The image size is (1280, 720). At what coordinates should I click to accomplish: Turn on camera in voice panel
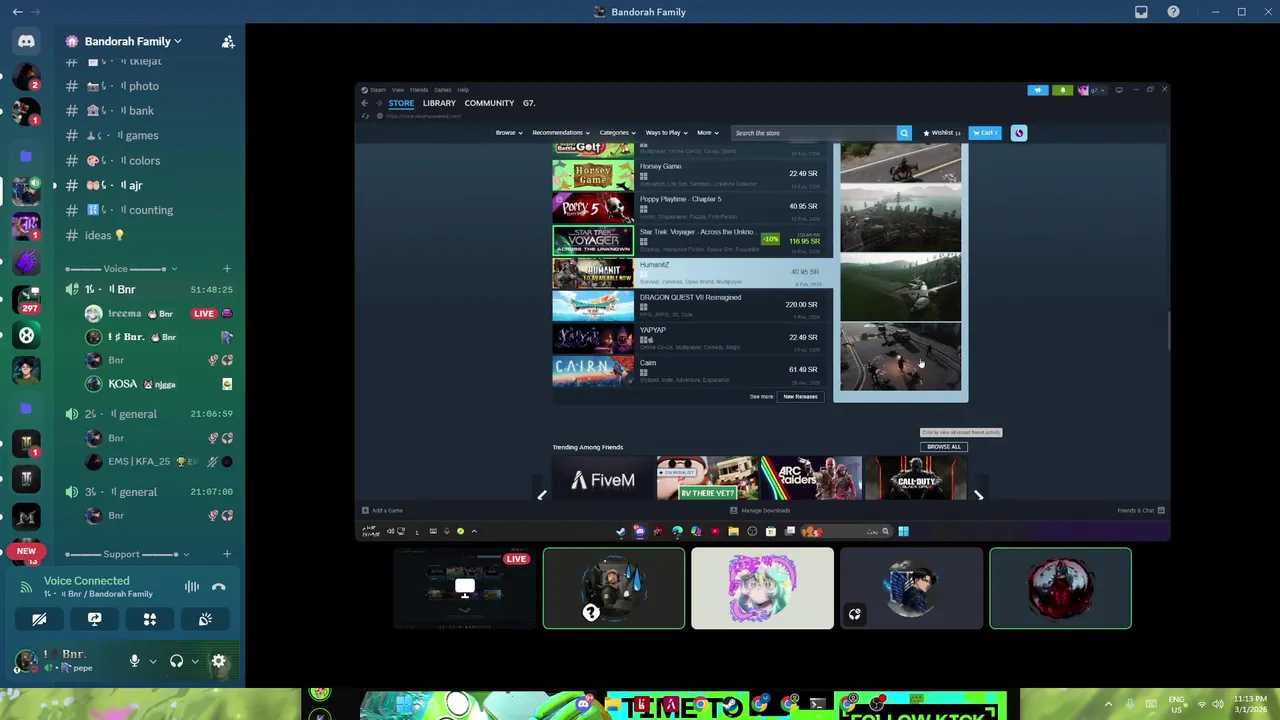click(x=39, y=620)
